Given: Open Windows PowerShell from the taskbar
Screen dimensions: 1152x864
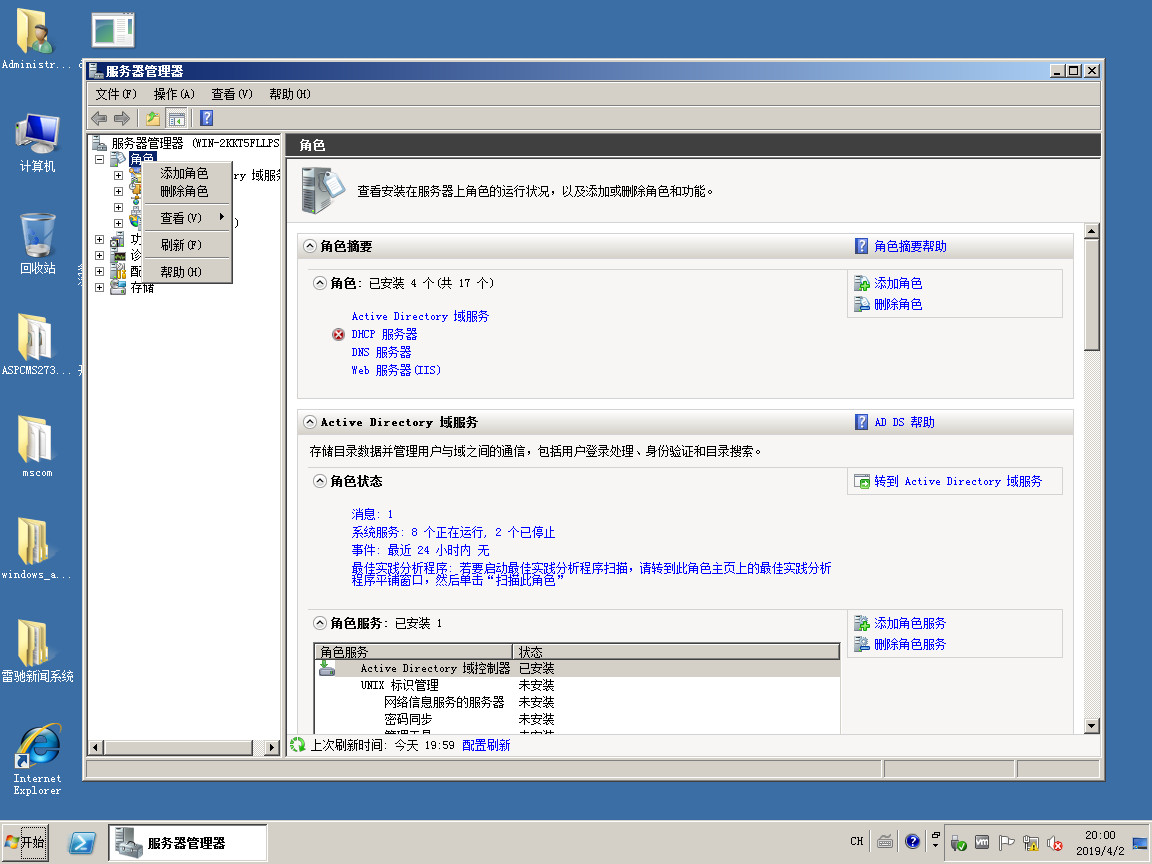Looking at the screenshot, I should pos(82,843).
